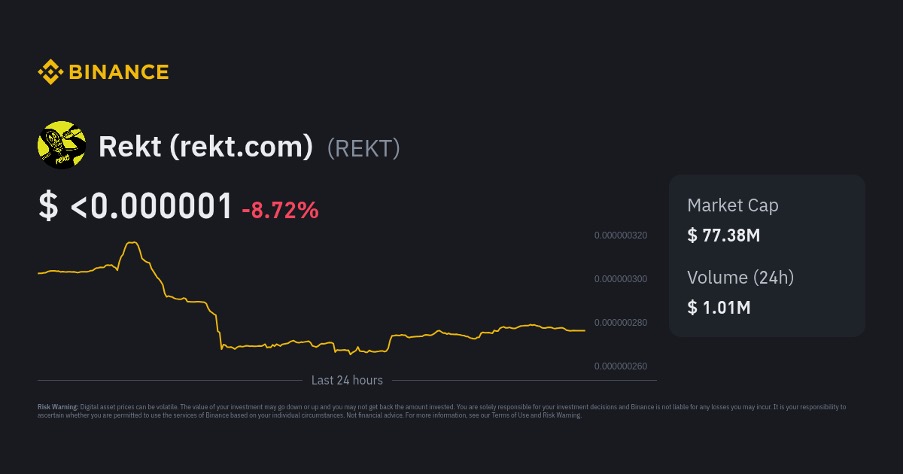This screenshot has width=904, height=474.
Task: Click the 0.000000260 y-axis label
Action: (x=620, y=366)
